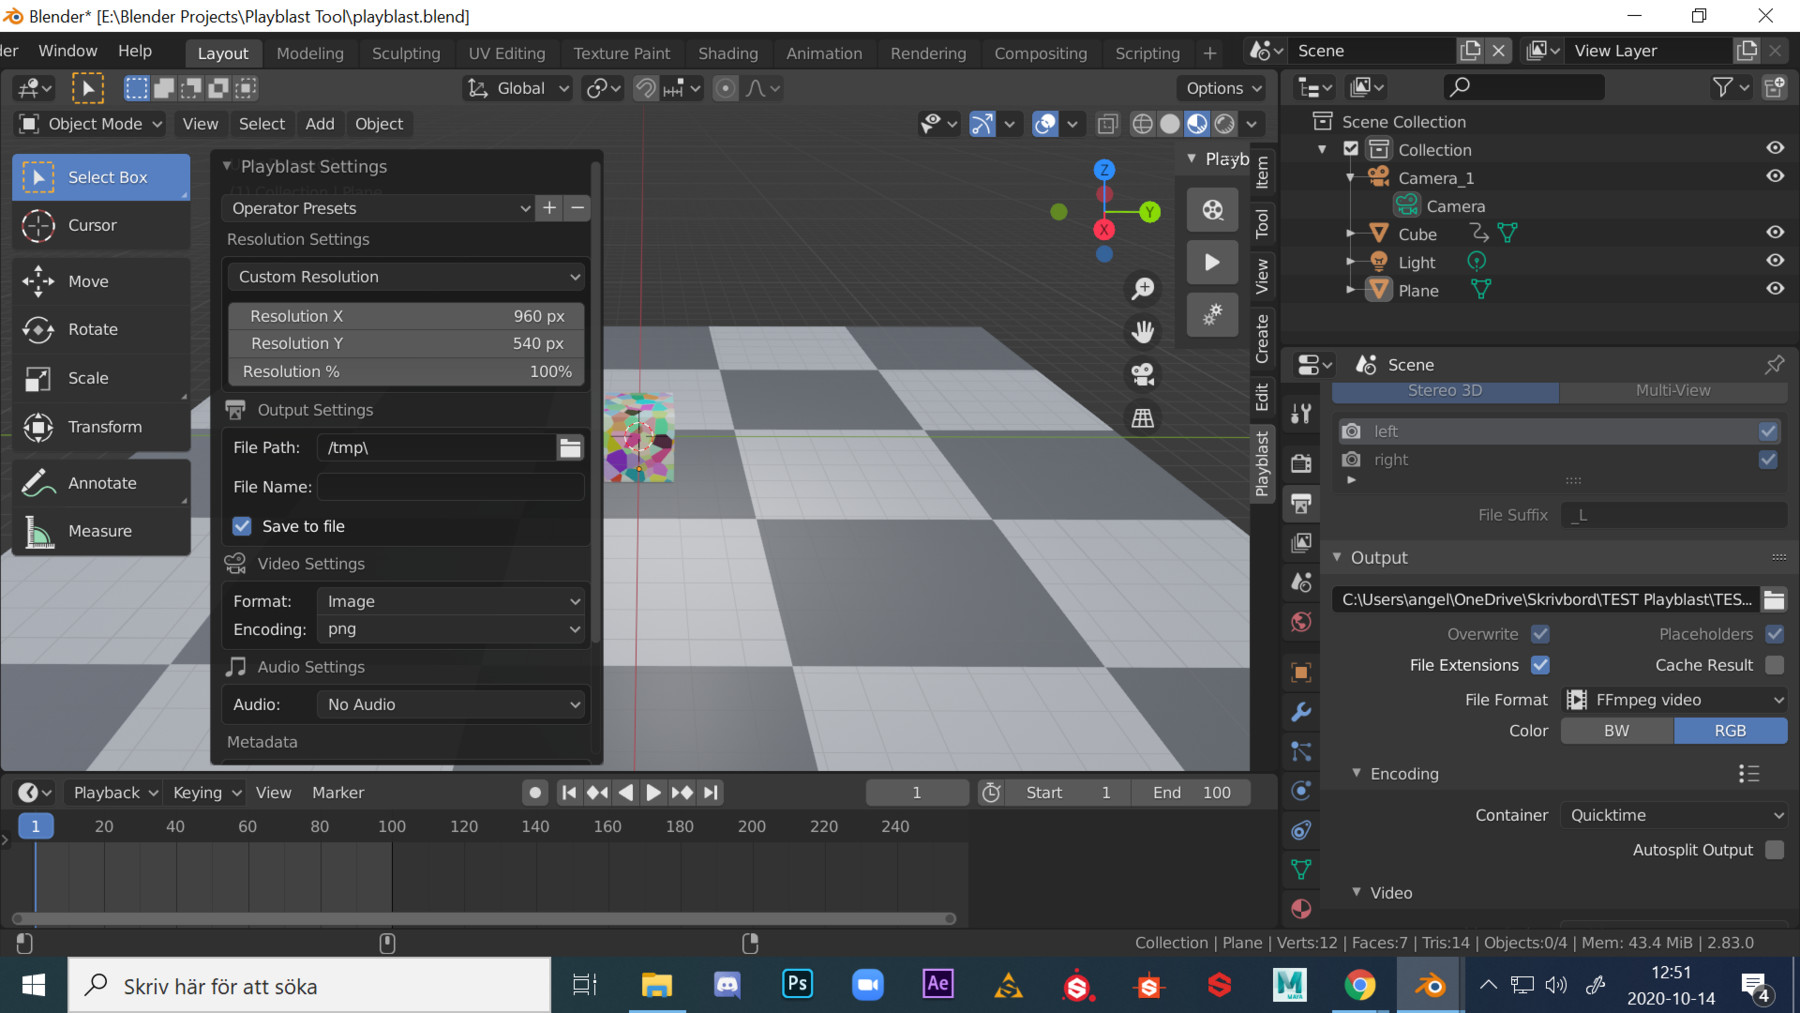Open the World properties globe icon
The height and width of the screenshot is (1013, 1800).
[1301, 622]
